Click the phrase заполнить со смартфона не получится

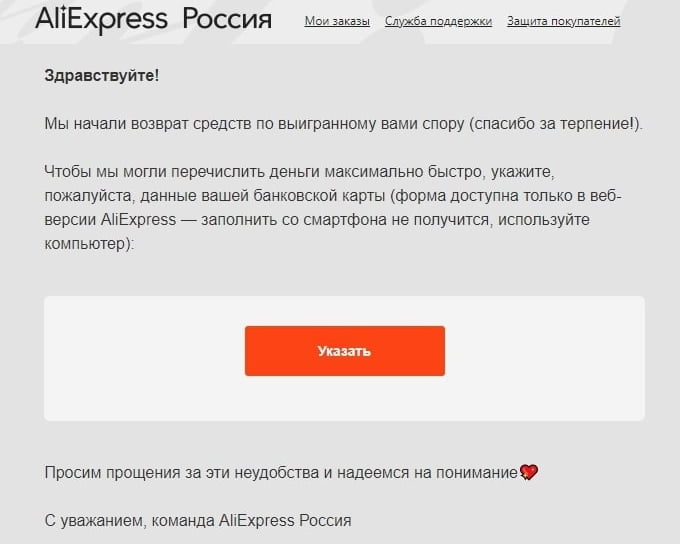(x=347, y=220)
